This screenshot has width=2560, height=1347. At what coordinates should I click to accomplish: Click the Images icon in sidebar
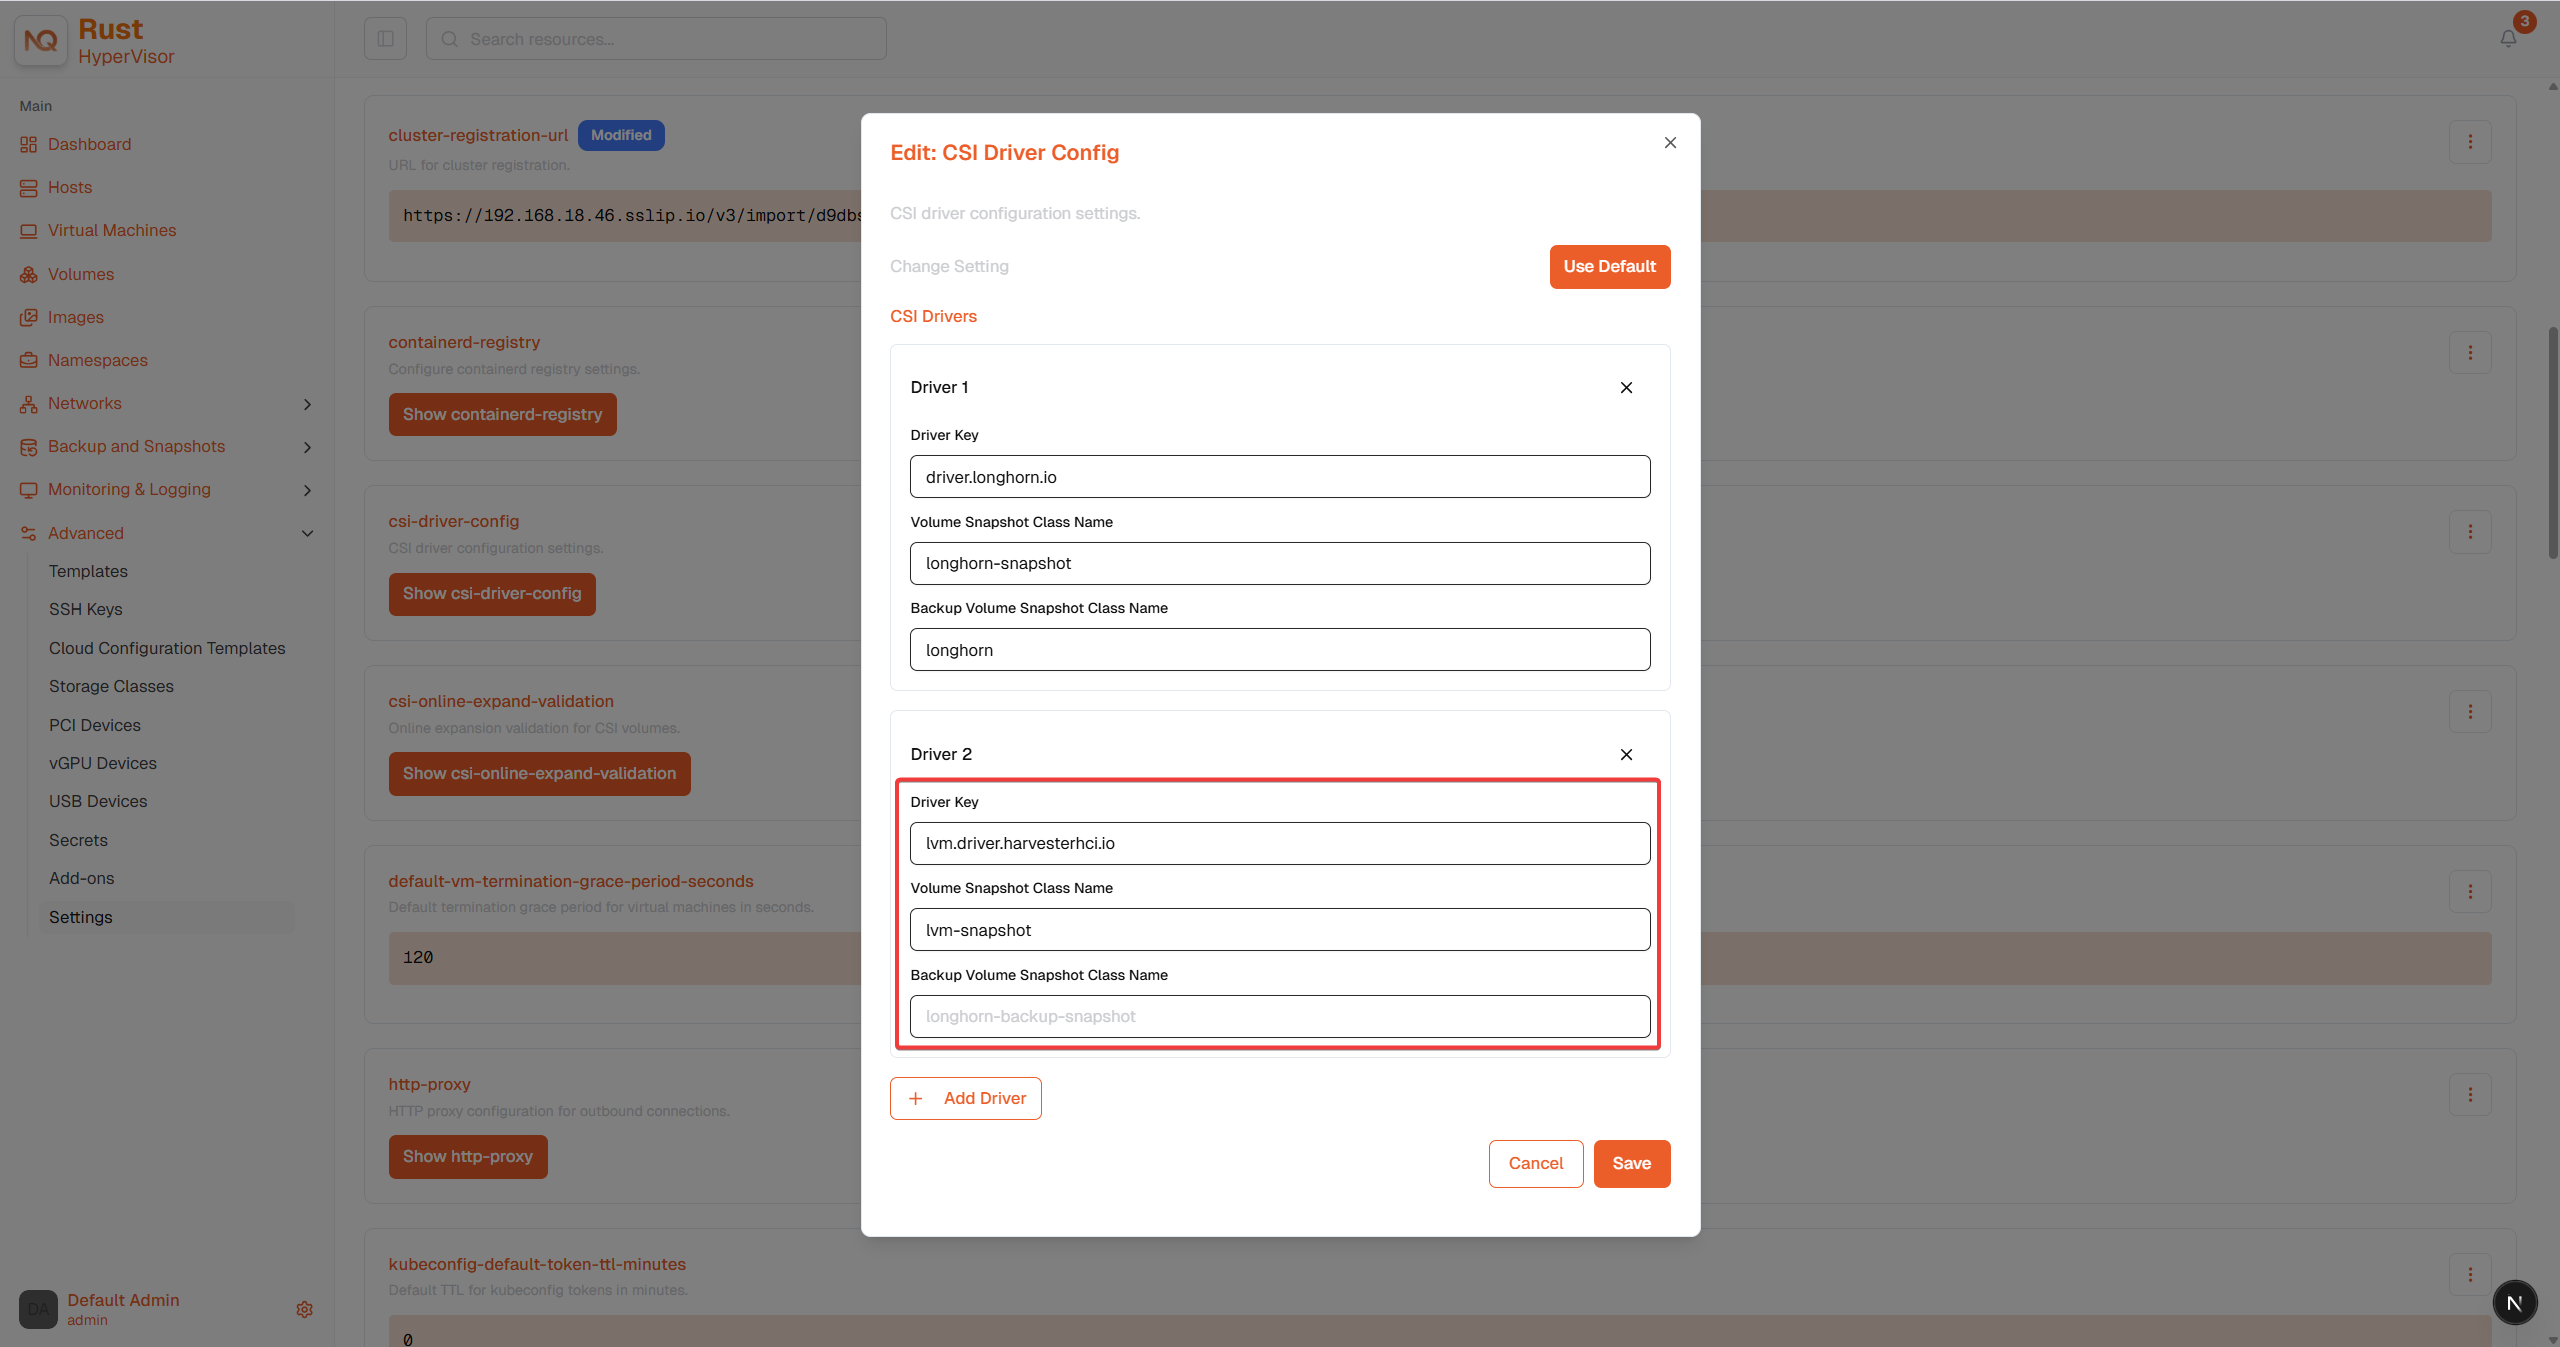coord(28,317)
